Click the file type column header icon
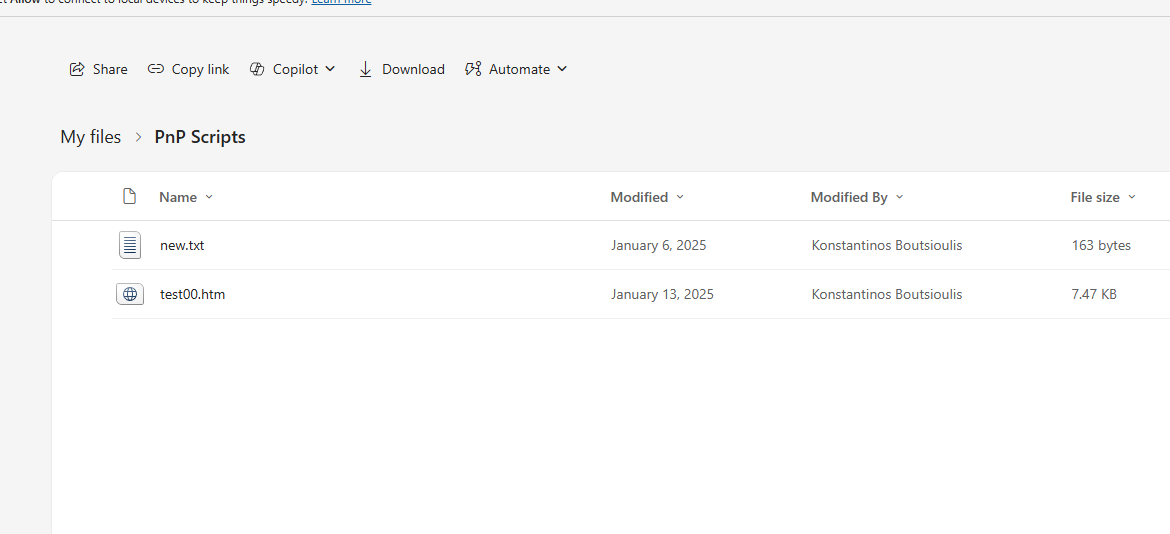 point(129,197)
